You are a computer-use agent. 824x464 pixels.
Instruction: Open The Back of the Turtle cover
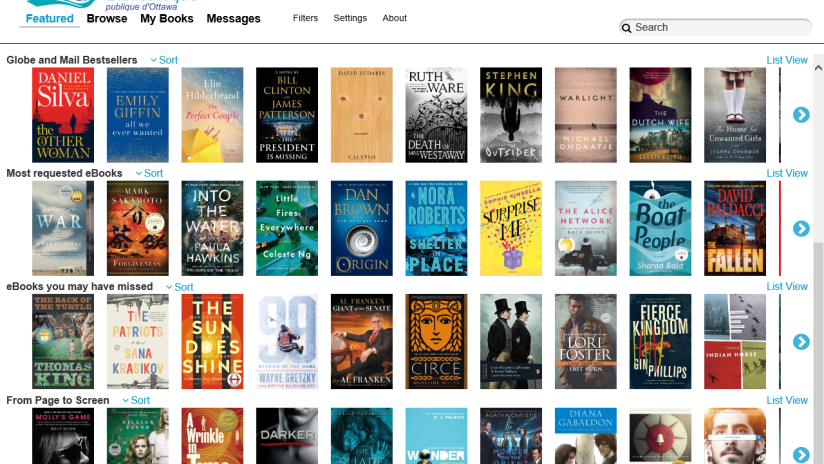point(63,342)
